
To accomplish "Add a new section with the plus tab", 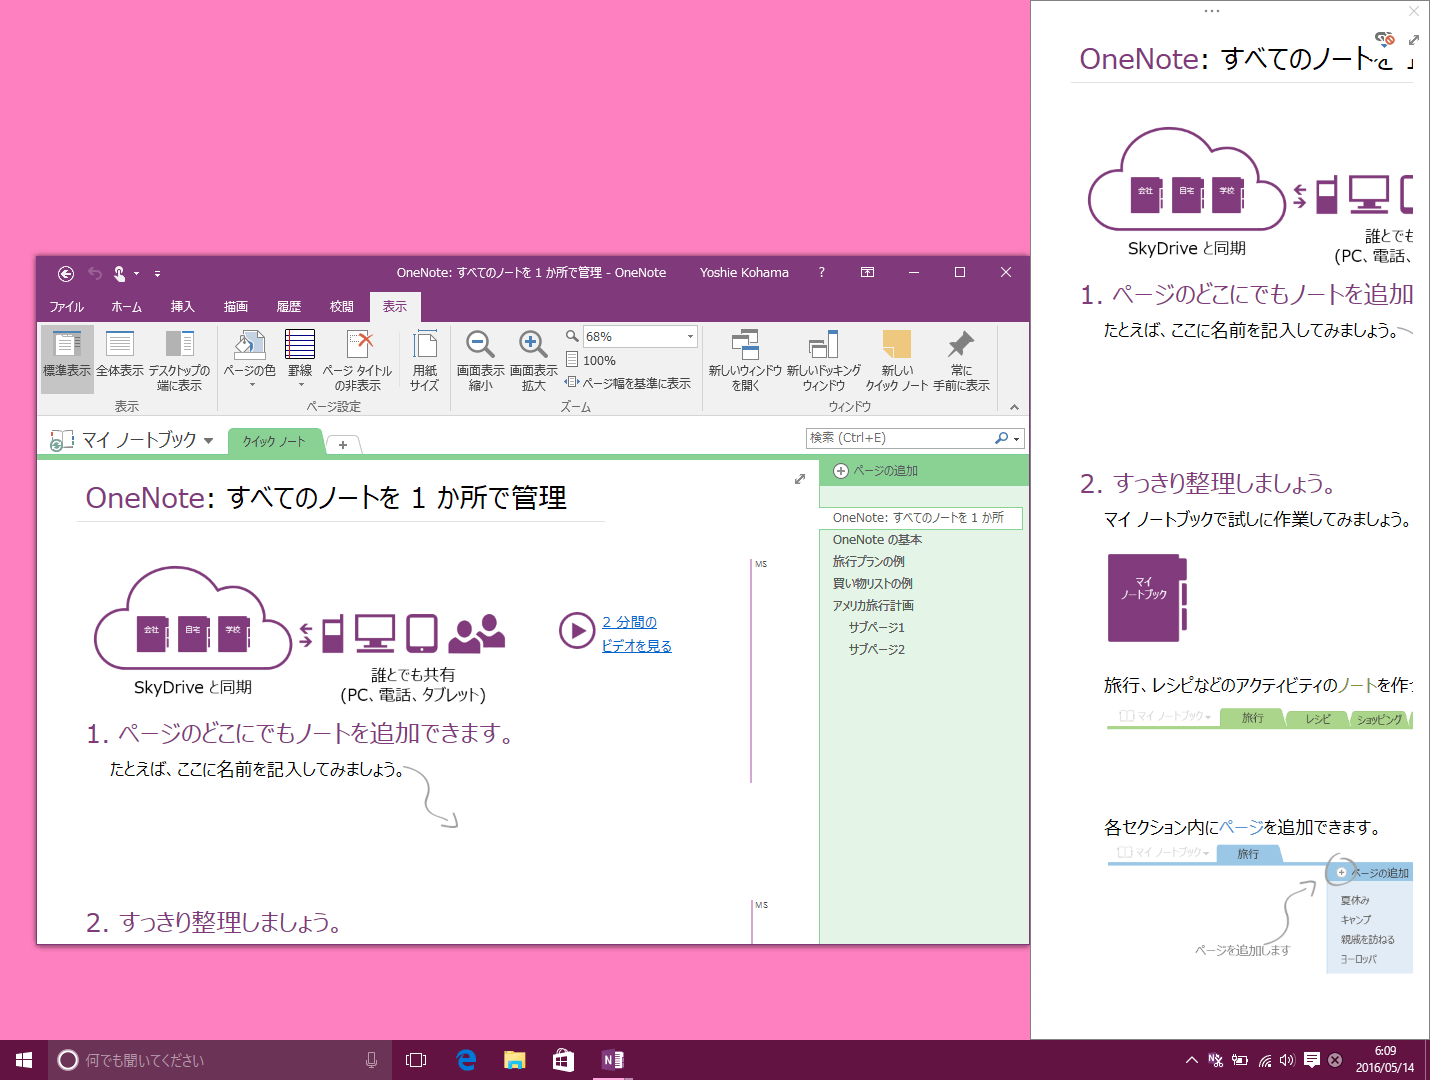I will (343, 444).
